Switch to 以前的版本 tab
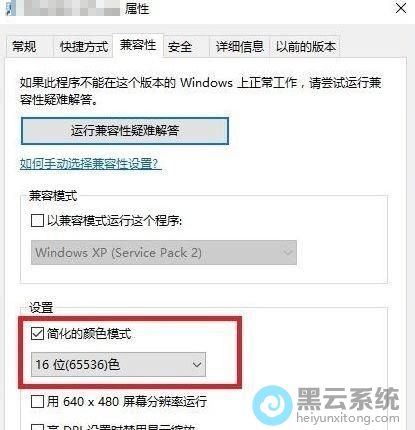Viewport: 415px width, 430px height. pos(305,46)
